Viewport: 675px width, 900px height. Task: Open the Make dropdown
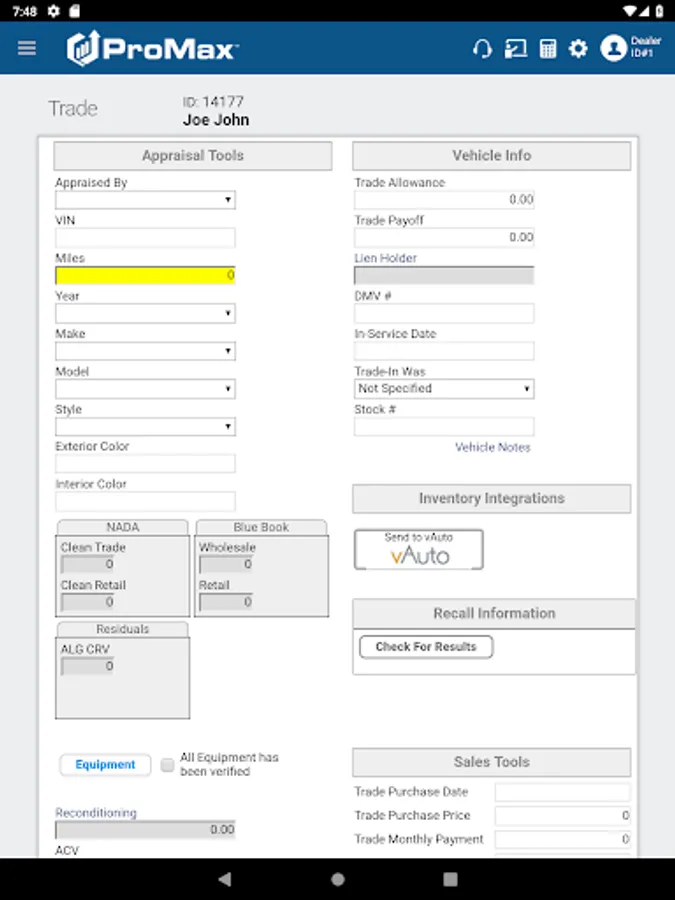pos(145,351)
